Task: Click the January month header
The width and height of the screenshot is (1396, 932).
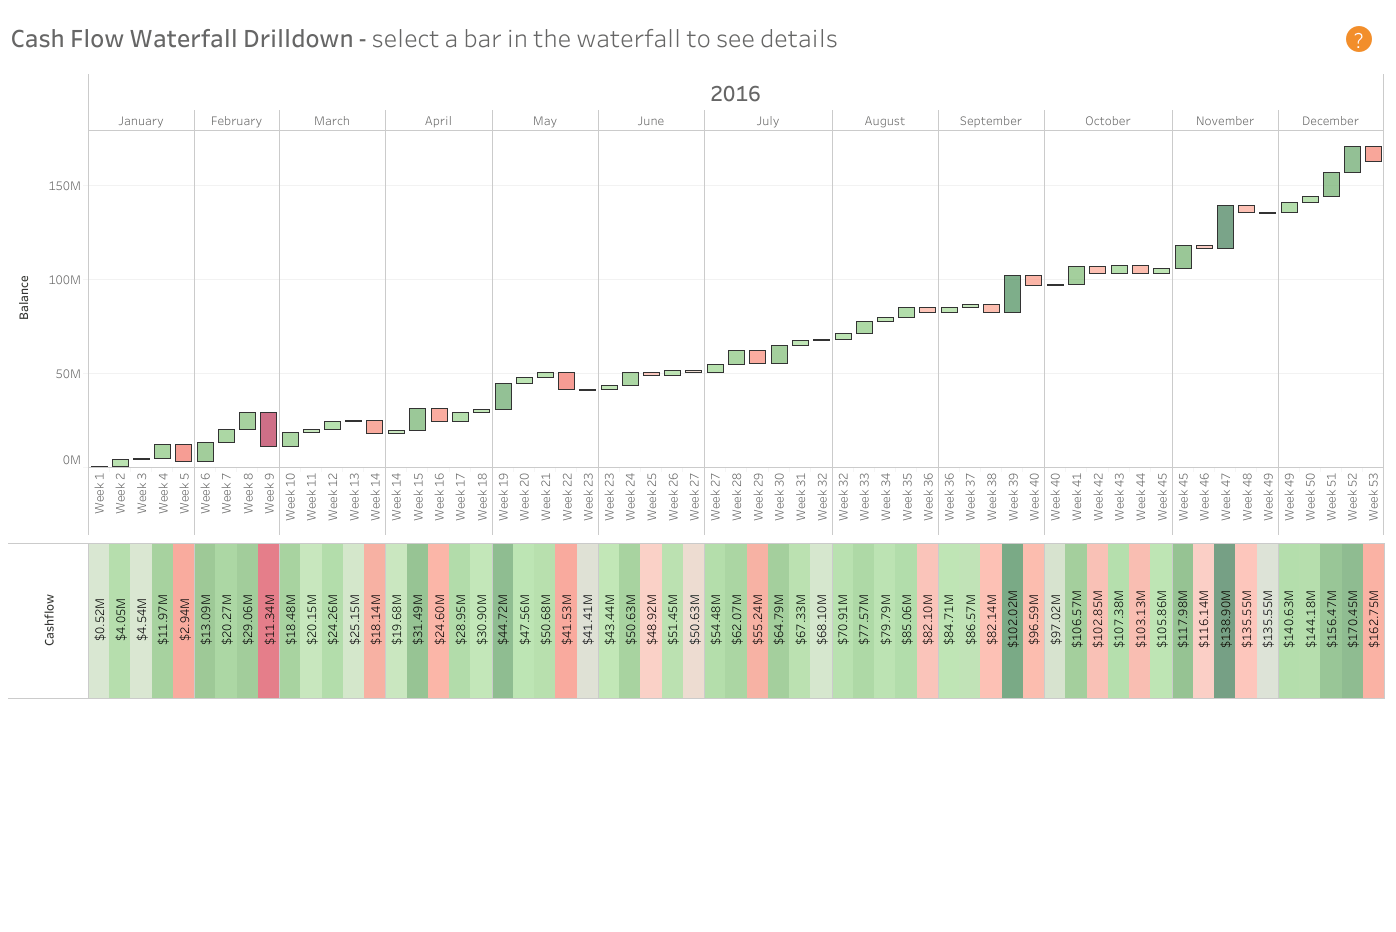Action: coord(141,121)
